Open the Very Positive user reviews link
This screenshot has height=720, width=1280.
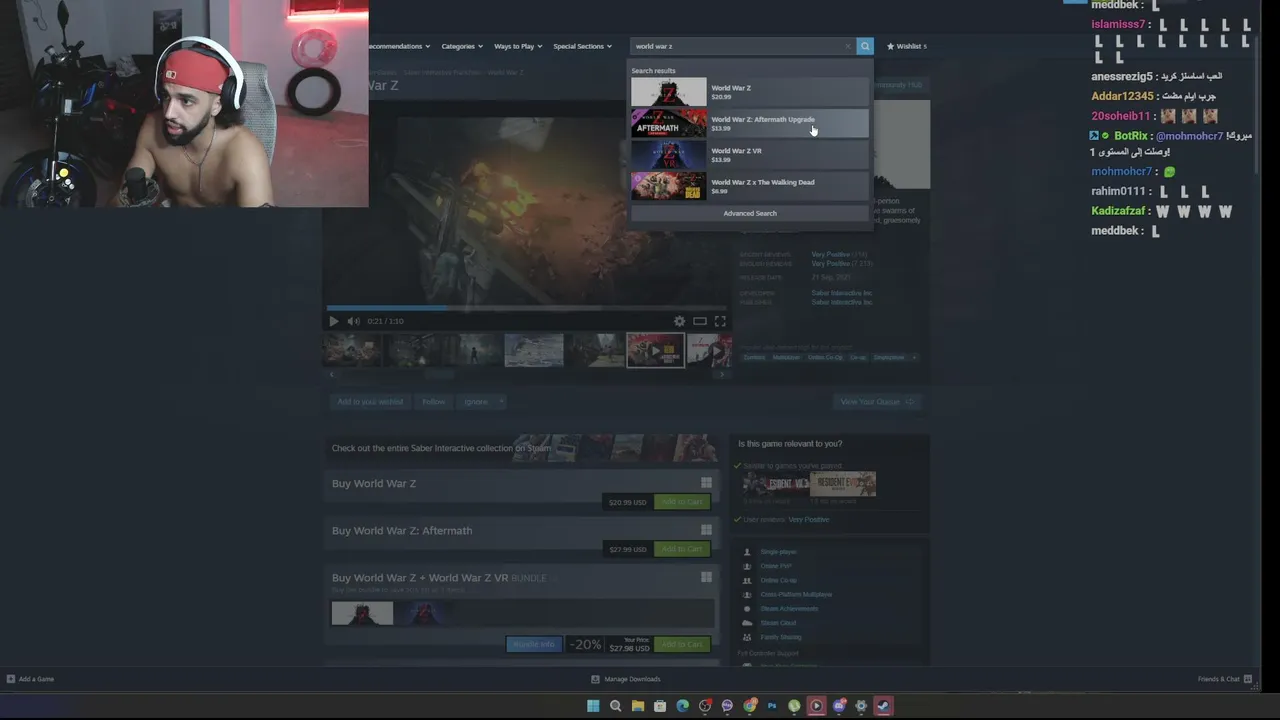(x=809, y=520)
